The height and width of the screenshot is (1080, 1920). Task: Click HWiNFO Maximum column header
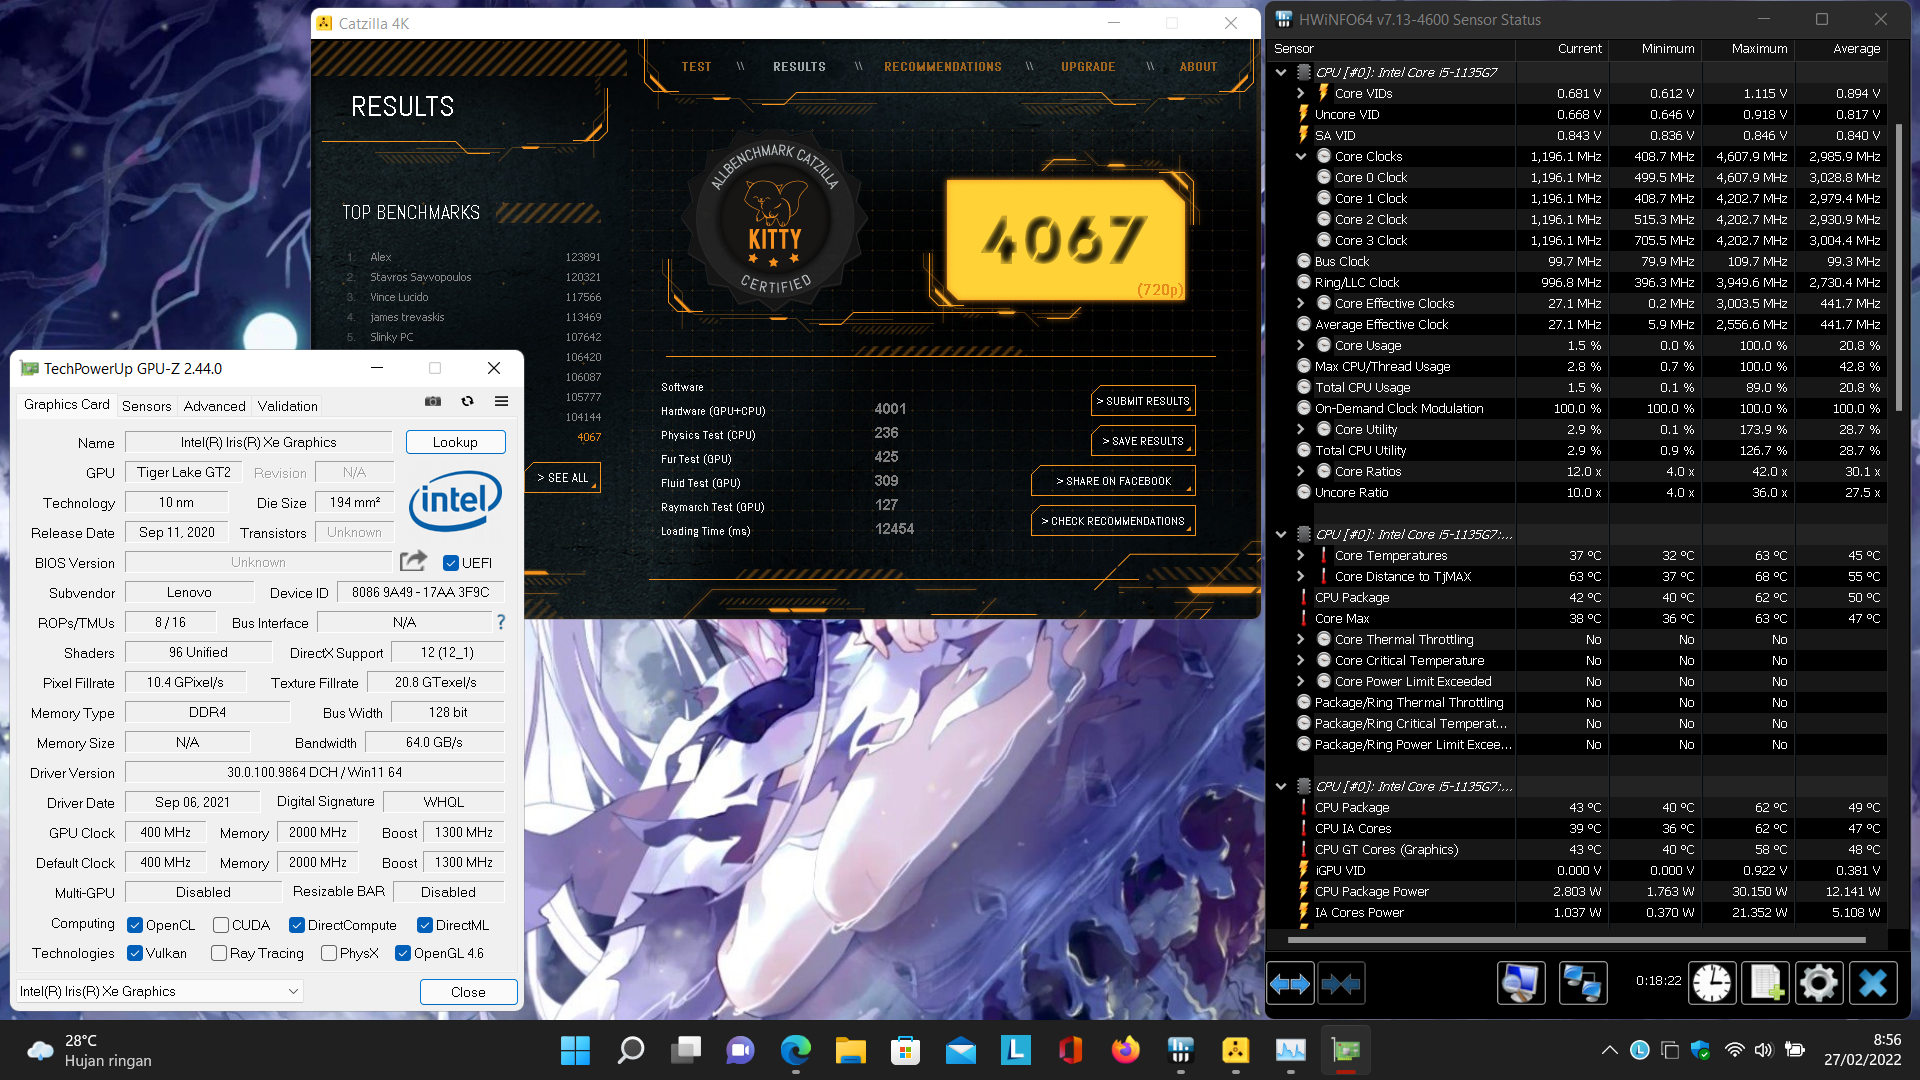[1748, 48]
